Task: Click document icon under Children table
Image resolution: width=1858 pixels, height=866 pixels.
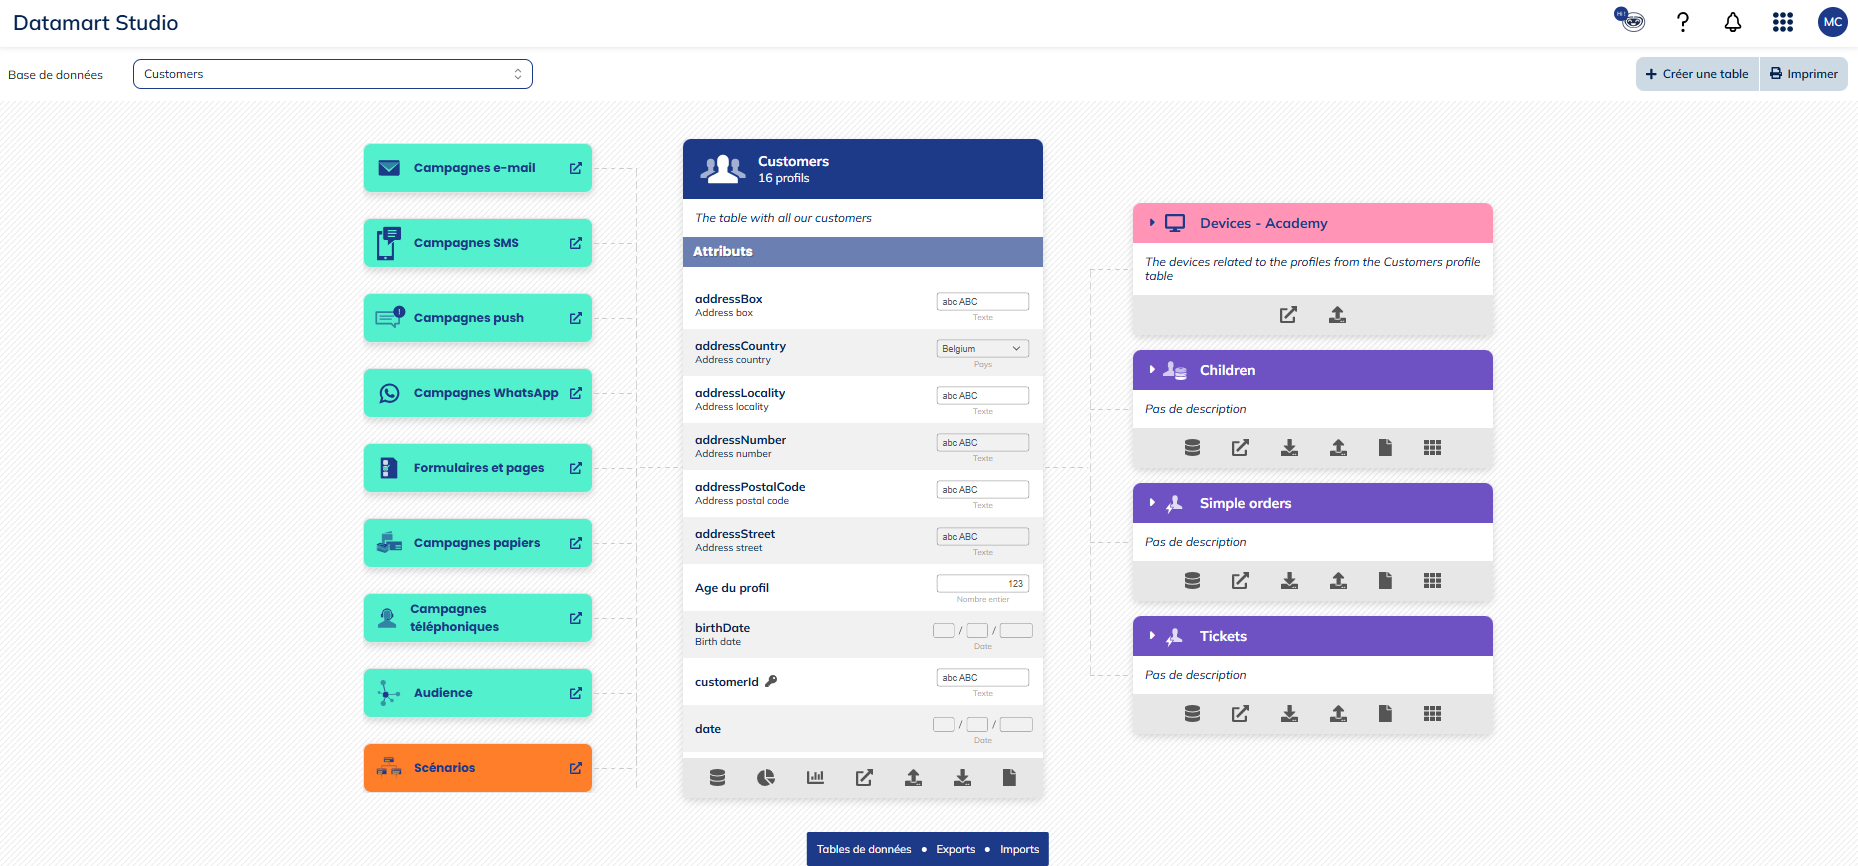Action: [1385, 448]
